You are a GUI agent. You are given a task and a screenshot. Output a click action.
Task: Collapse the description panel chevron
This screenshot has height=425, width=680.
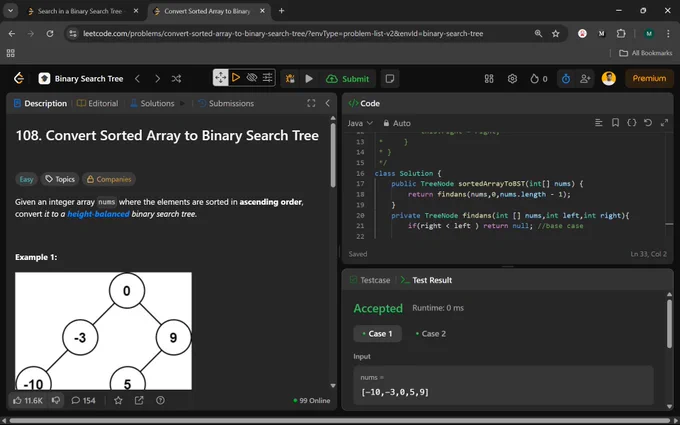point(327,103)
